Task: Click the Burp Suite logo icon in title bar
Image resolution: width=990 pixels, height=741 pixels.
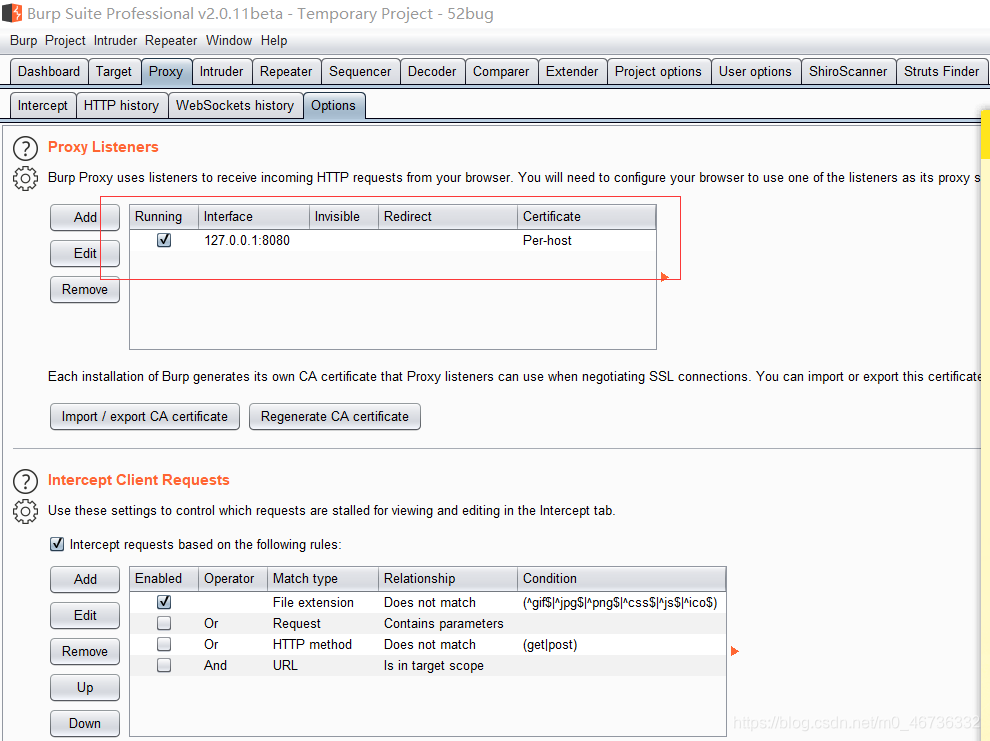Action: pos(12,13)
